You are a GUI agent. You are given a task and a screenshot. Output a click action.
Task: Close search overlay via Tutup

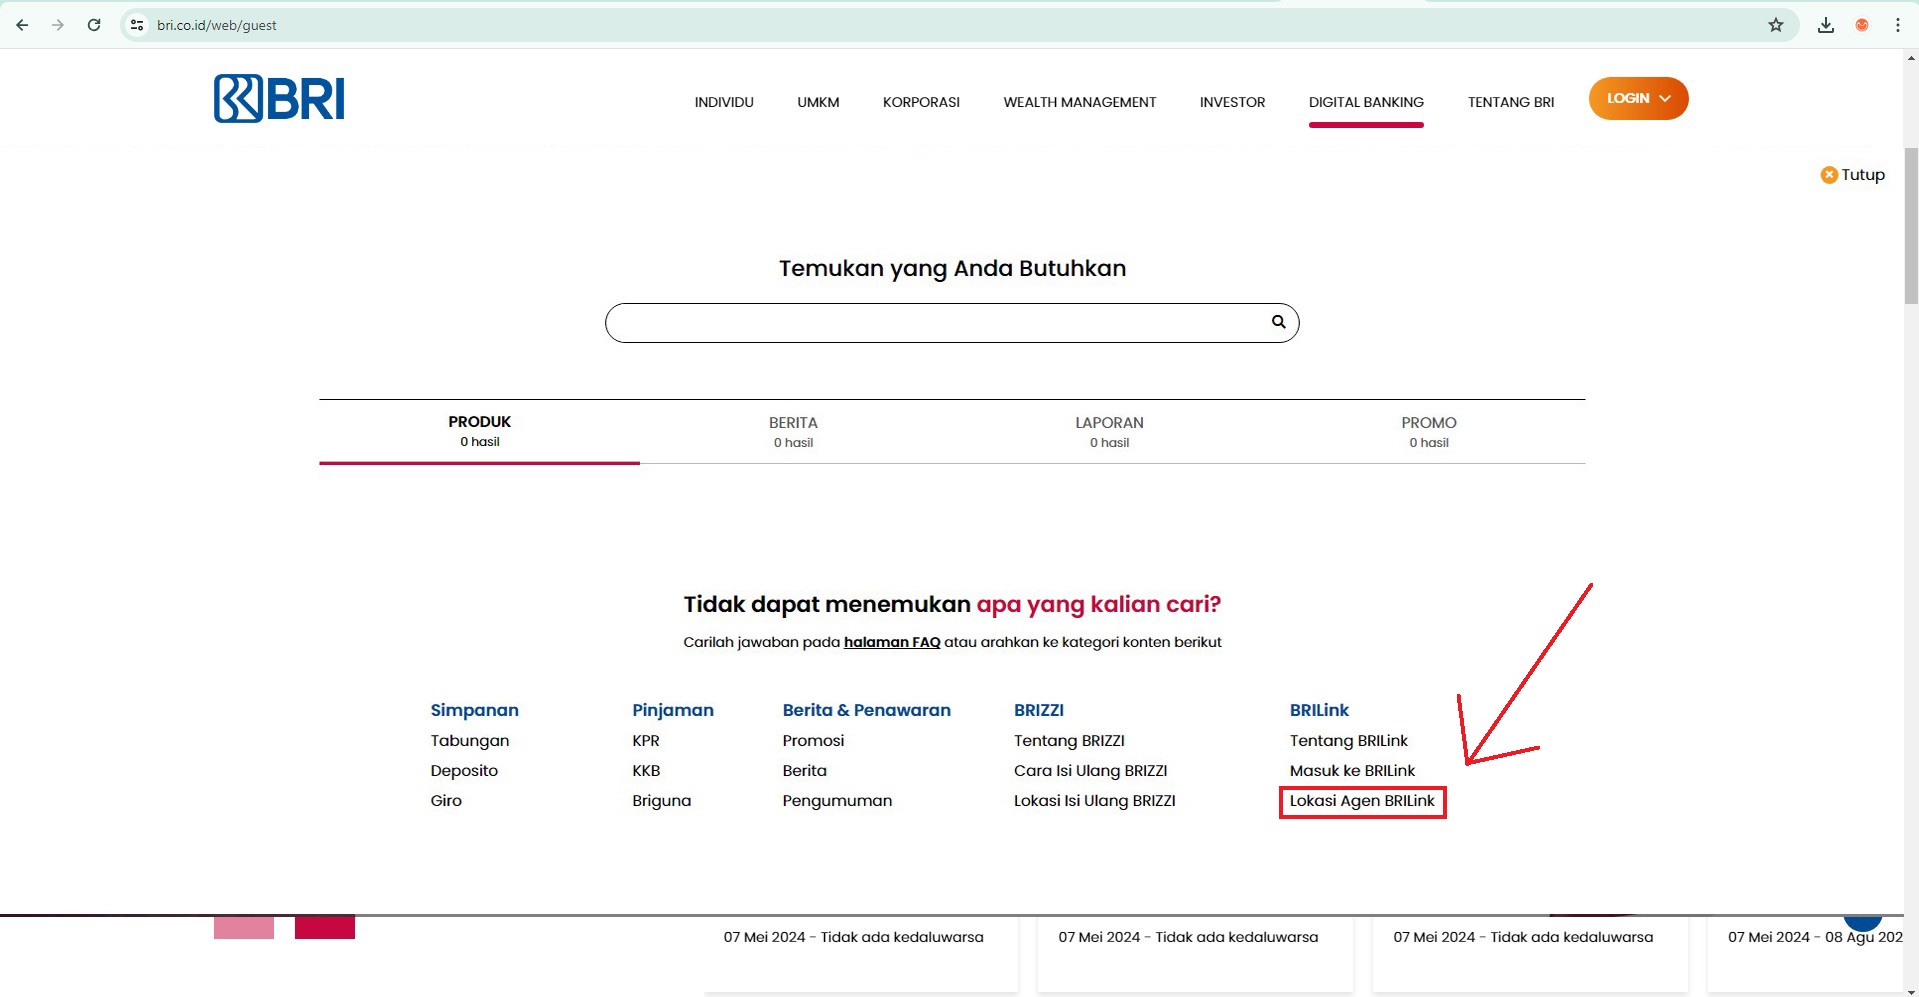(1852, 175)
